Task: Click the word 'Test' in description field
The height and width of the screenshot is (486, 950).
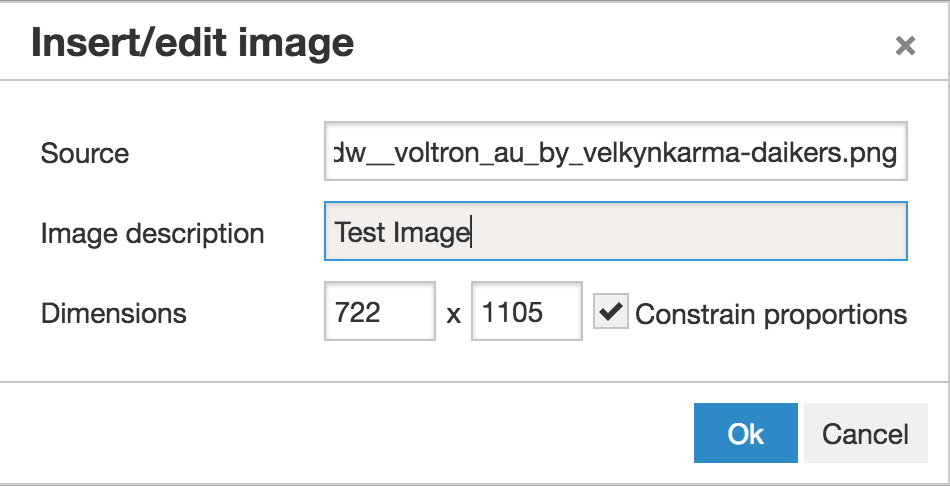Action: (x=361, y=233)
